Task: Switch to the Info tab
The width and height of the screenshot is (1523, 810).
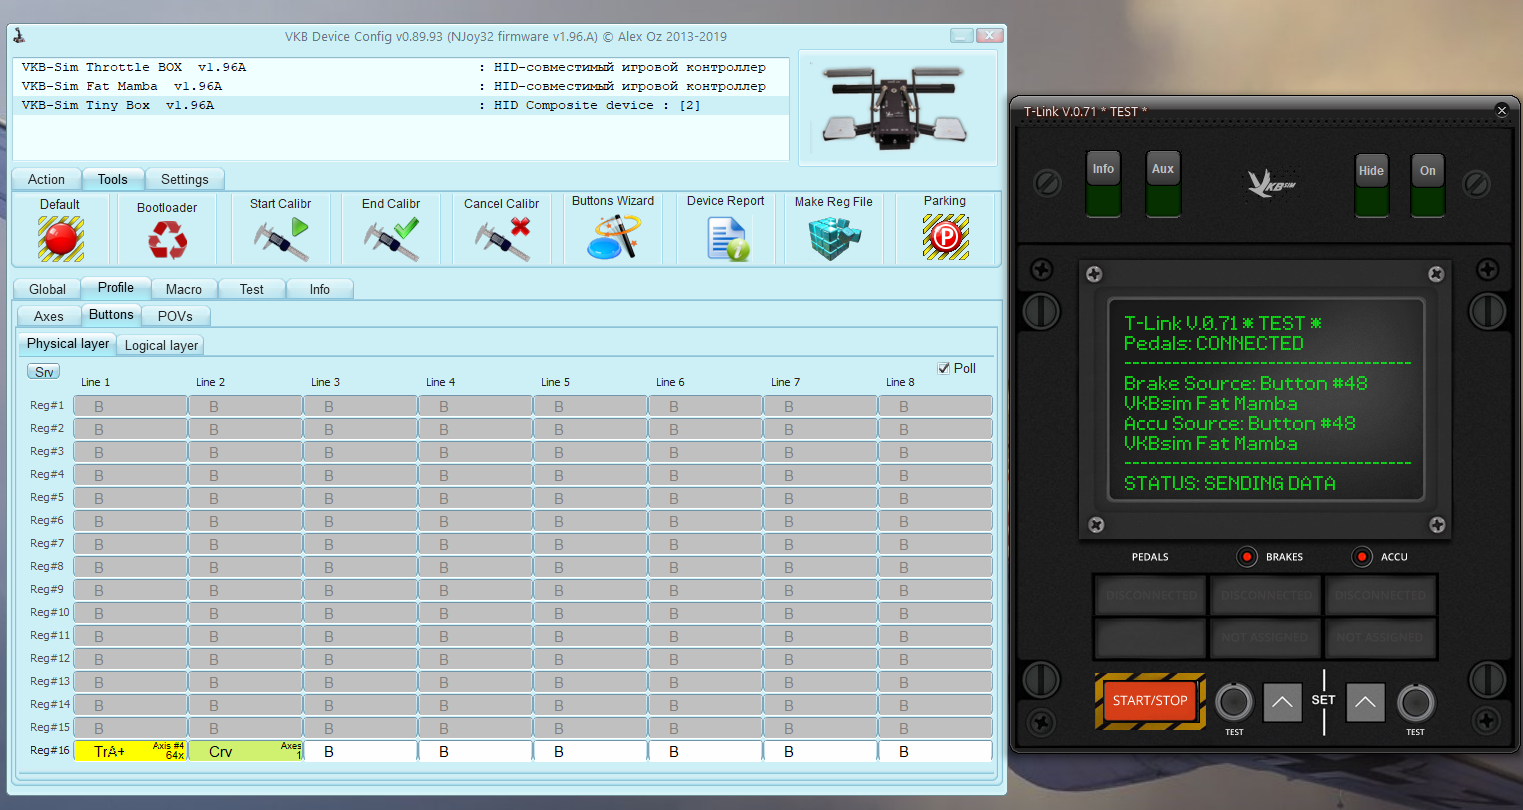Action: click(320, 289)
